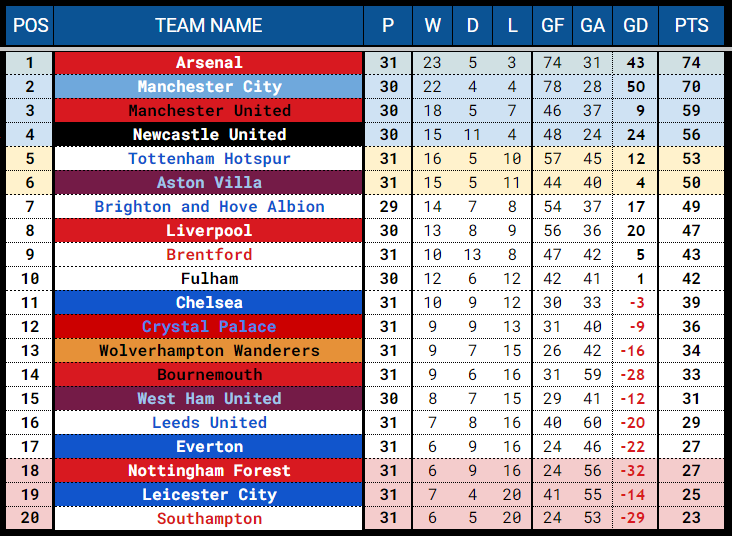Screen dimensions: 732x536
Task: Select Newcastle United in the table
Action: tap(209, 134)
